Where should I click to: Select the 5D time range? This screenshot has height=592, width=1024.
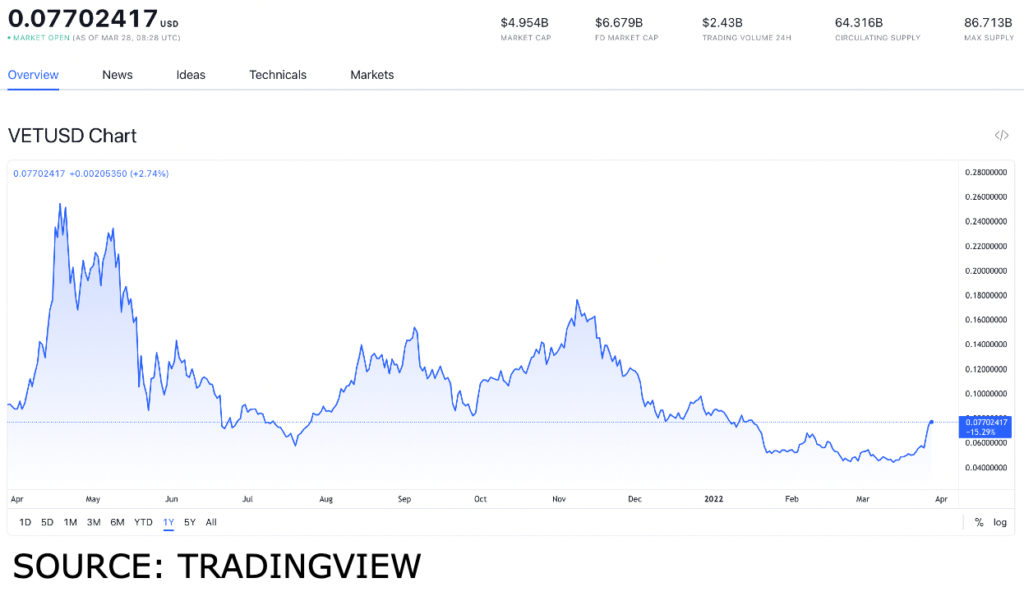click(x=47, y=522)
